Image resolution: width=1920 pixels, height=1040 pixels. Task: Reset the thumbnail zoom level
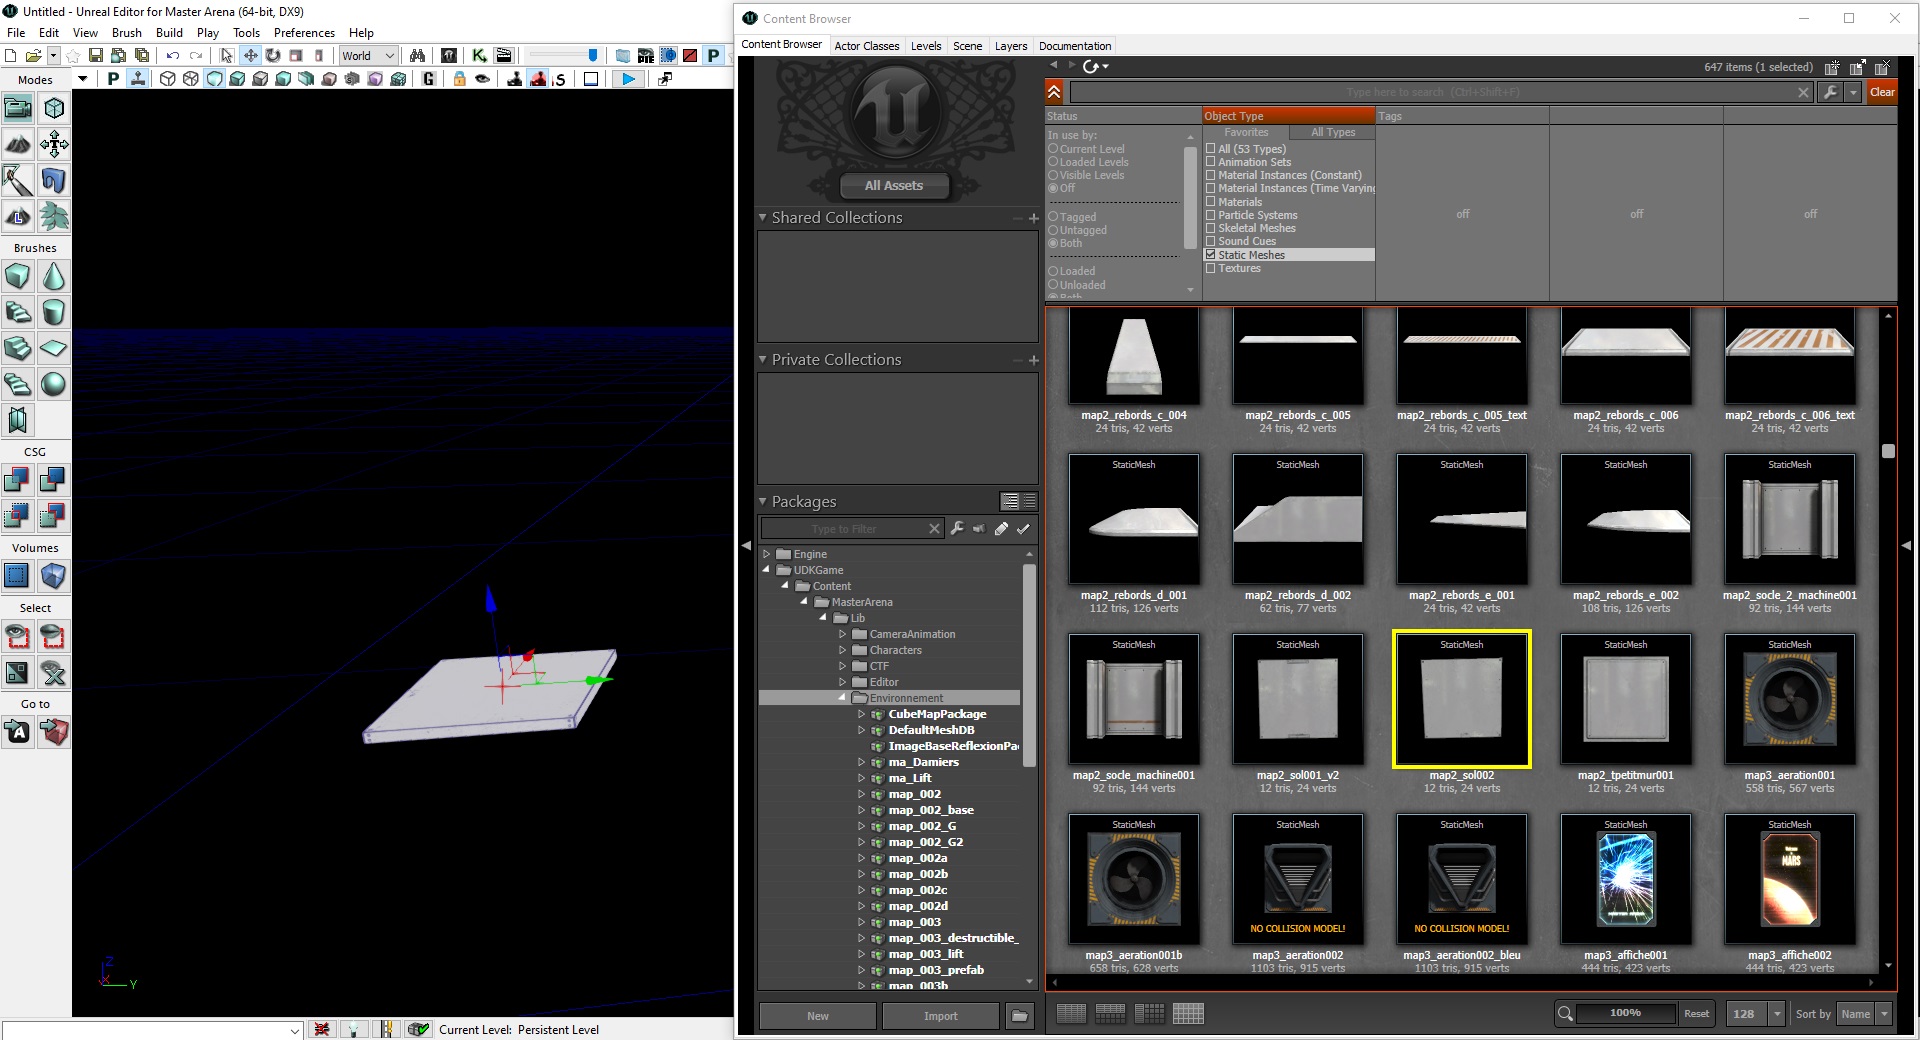(x=1697, y=1014)
